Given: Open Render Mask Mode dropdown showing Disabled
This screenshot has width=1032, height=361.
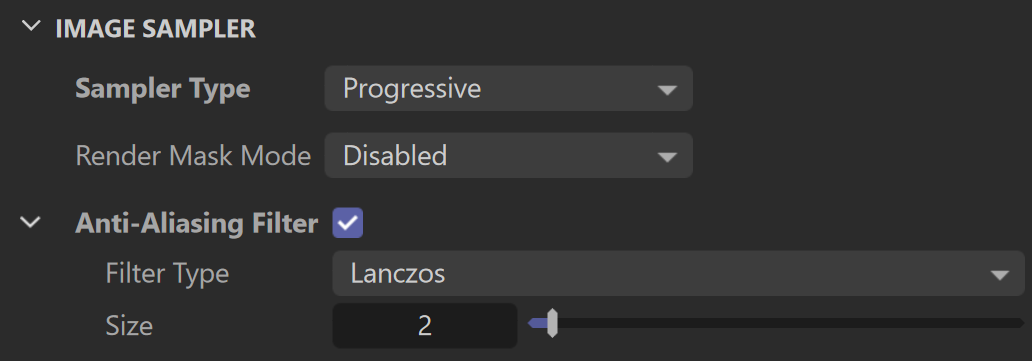Looking at the screenshot, I should pos(508,155).
